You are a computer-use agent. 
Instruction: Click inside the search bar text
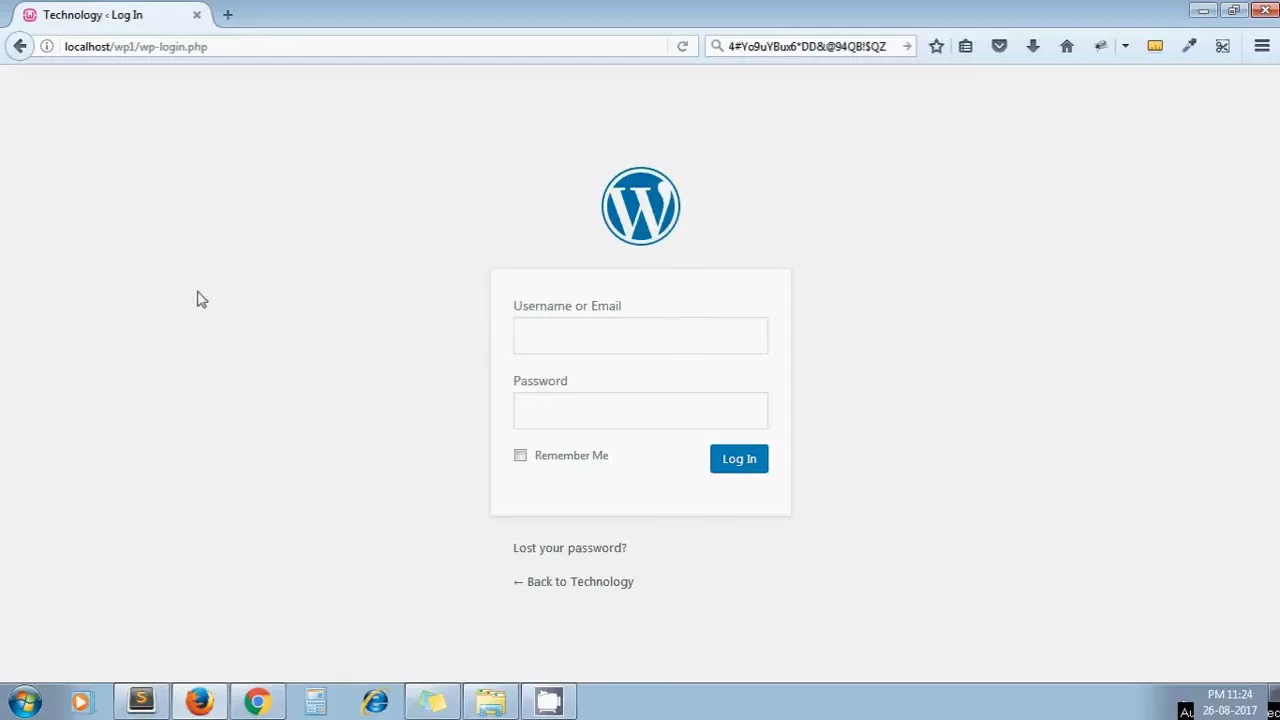(806, 46)
